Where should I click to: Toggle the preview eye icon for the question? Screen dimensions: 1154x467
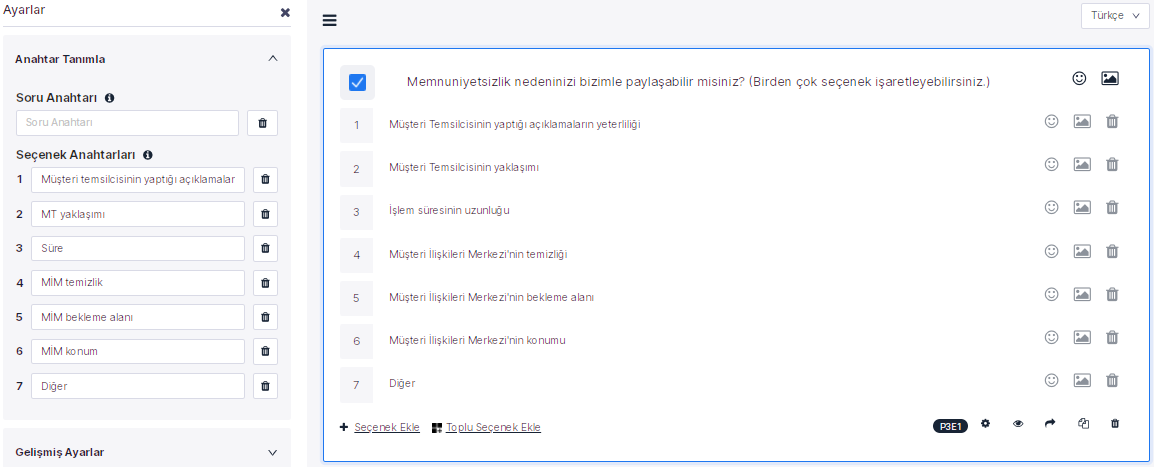click(x=1018, y=424)
